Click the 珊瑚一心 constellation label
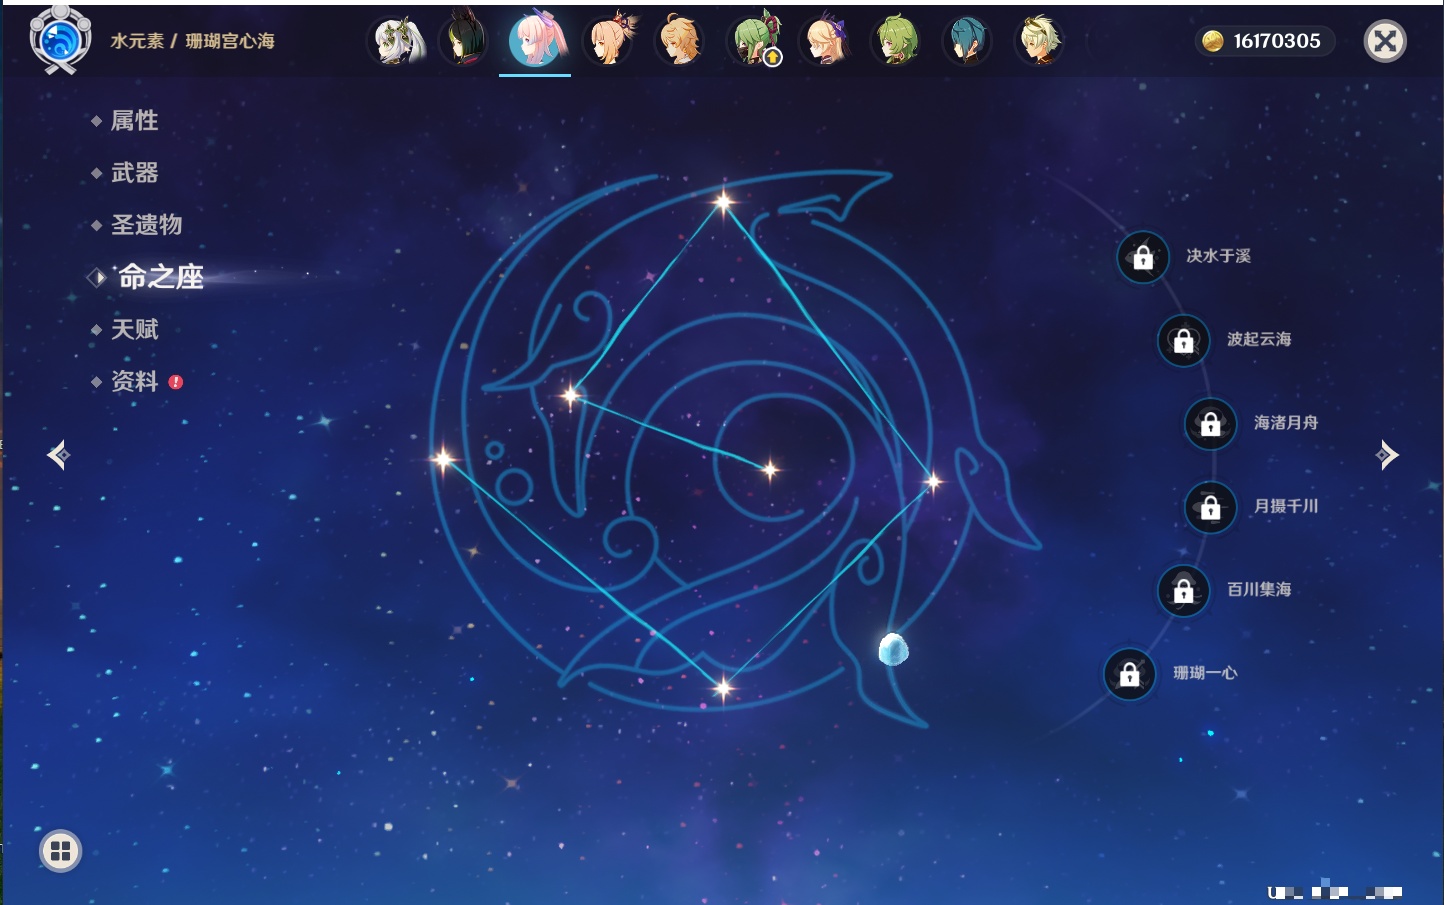Screen dimensions: 1444x905 tap(1205, 673)
